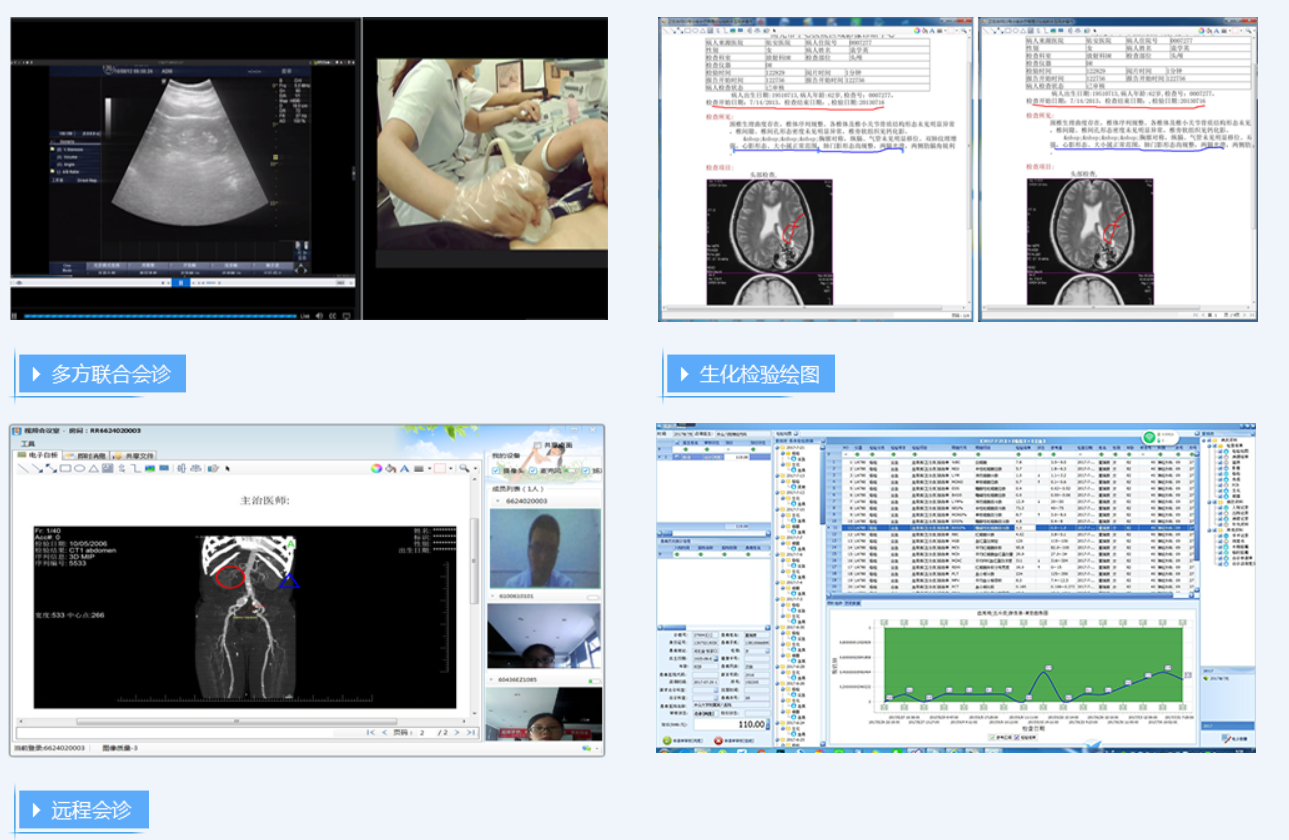Go to last page in whiteboard navigator
The height and width of the screenshot is (840, 1289).
[471, 732]
